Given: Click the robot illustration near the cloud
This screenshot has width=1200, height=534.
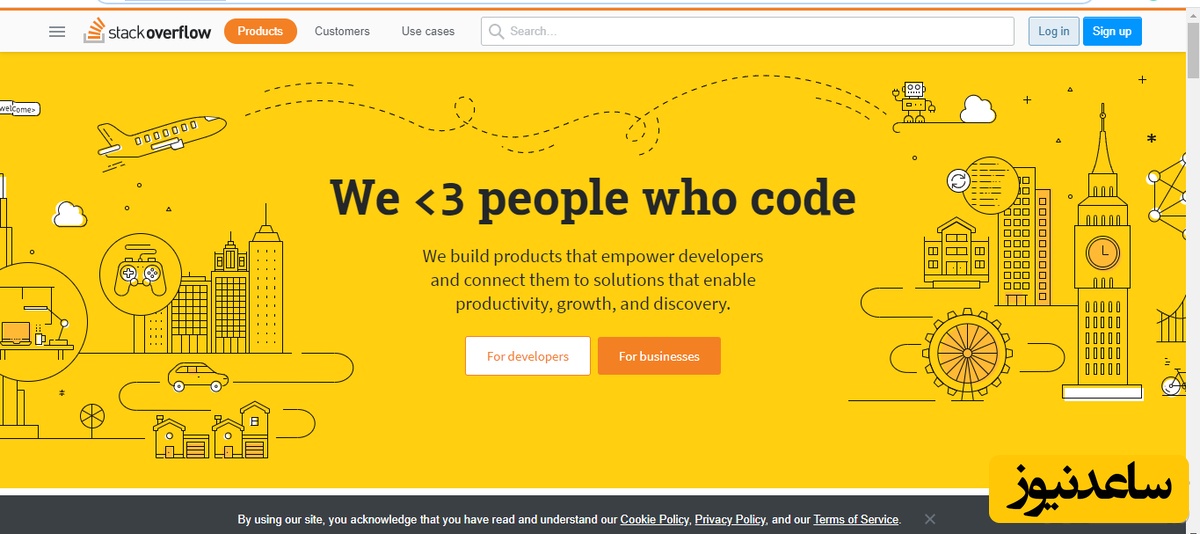Looking at the screenshot, I should [914, 100].
